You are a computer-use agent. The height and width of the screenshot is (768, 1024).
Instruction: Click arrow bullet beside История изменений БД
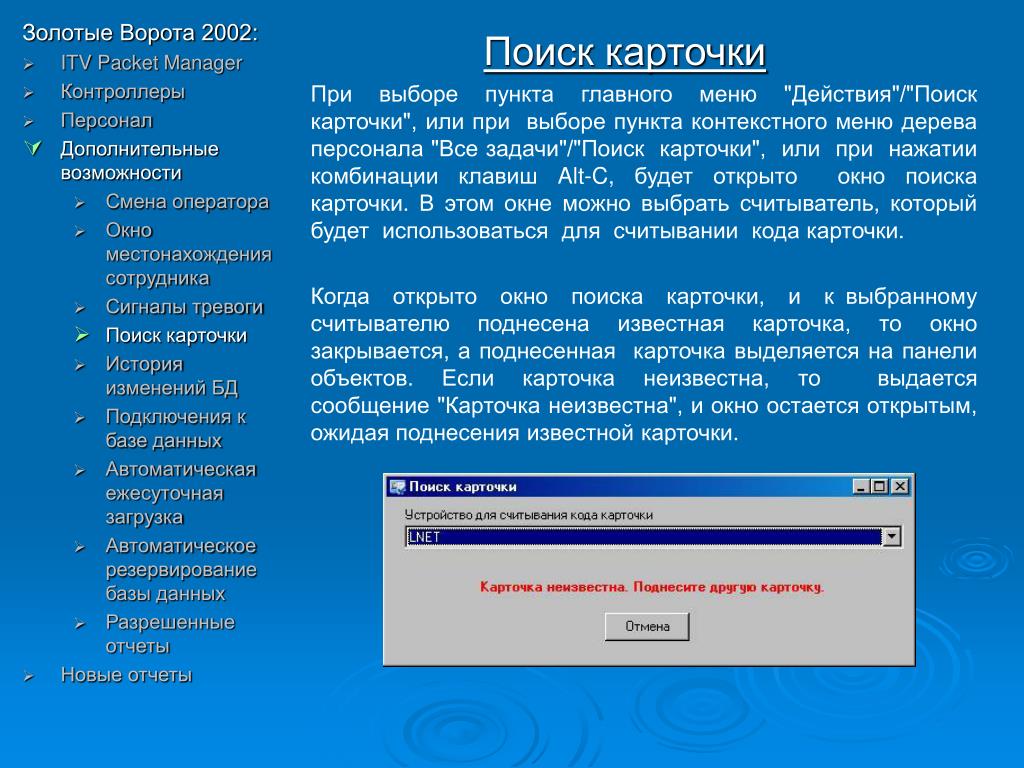[80, 366]
